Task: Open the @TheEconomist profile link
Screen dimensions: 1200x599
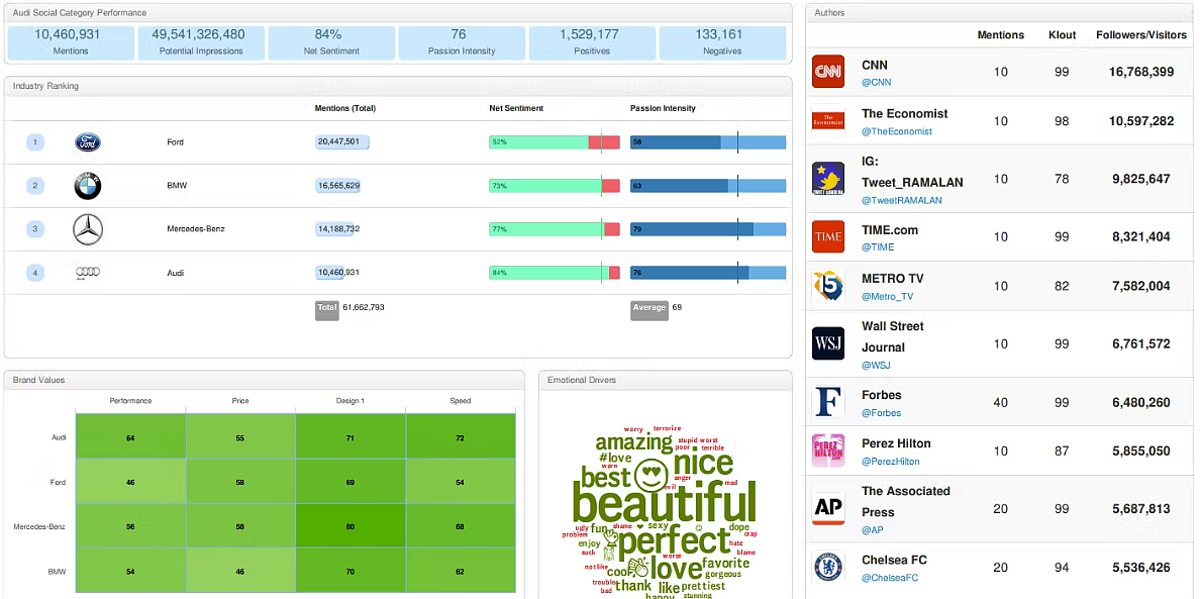Action: coord(897,131)
